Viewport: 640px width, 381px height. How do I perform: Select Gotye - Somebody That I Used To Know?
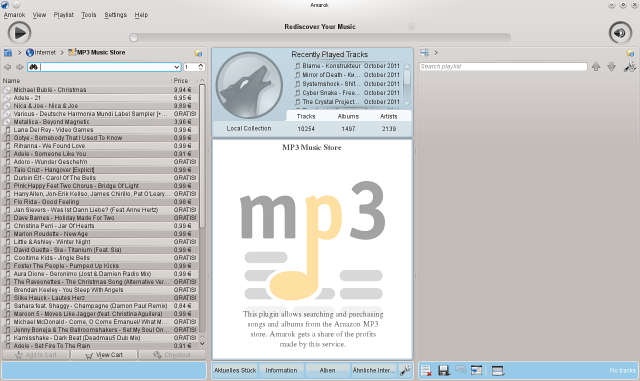pyautogui.click(x=100, y=138)
